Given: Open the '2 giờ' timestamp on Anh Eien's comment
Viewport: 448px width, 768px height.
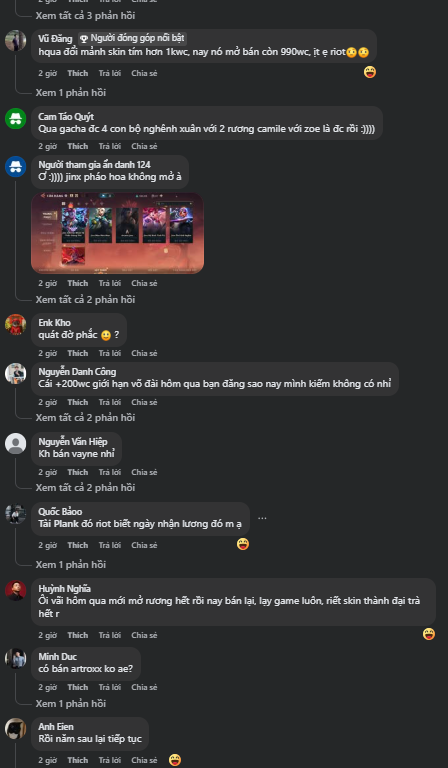Looking at the screenshot, I should (x=47, y=760).
